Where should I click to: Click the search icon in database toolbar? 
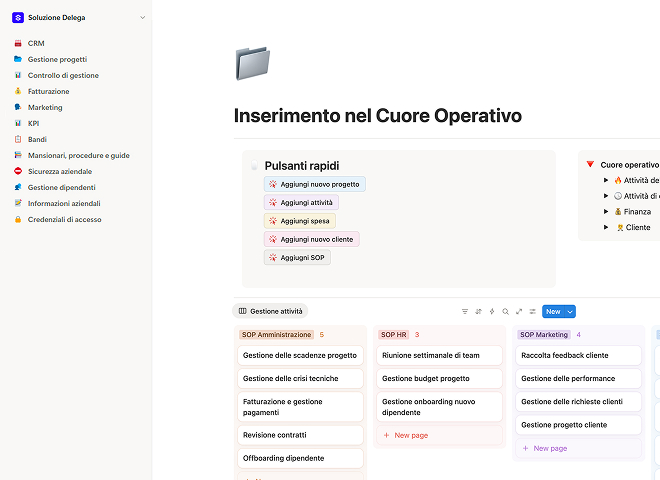click(505, 312)
